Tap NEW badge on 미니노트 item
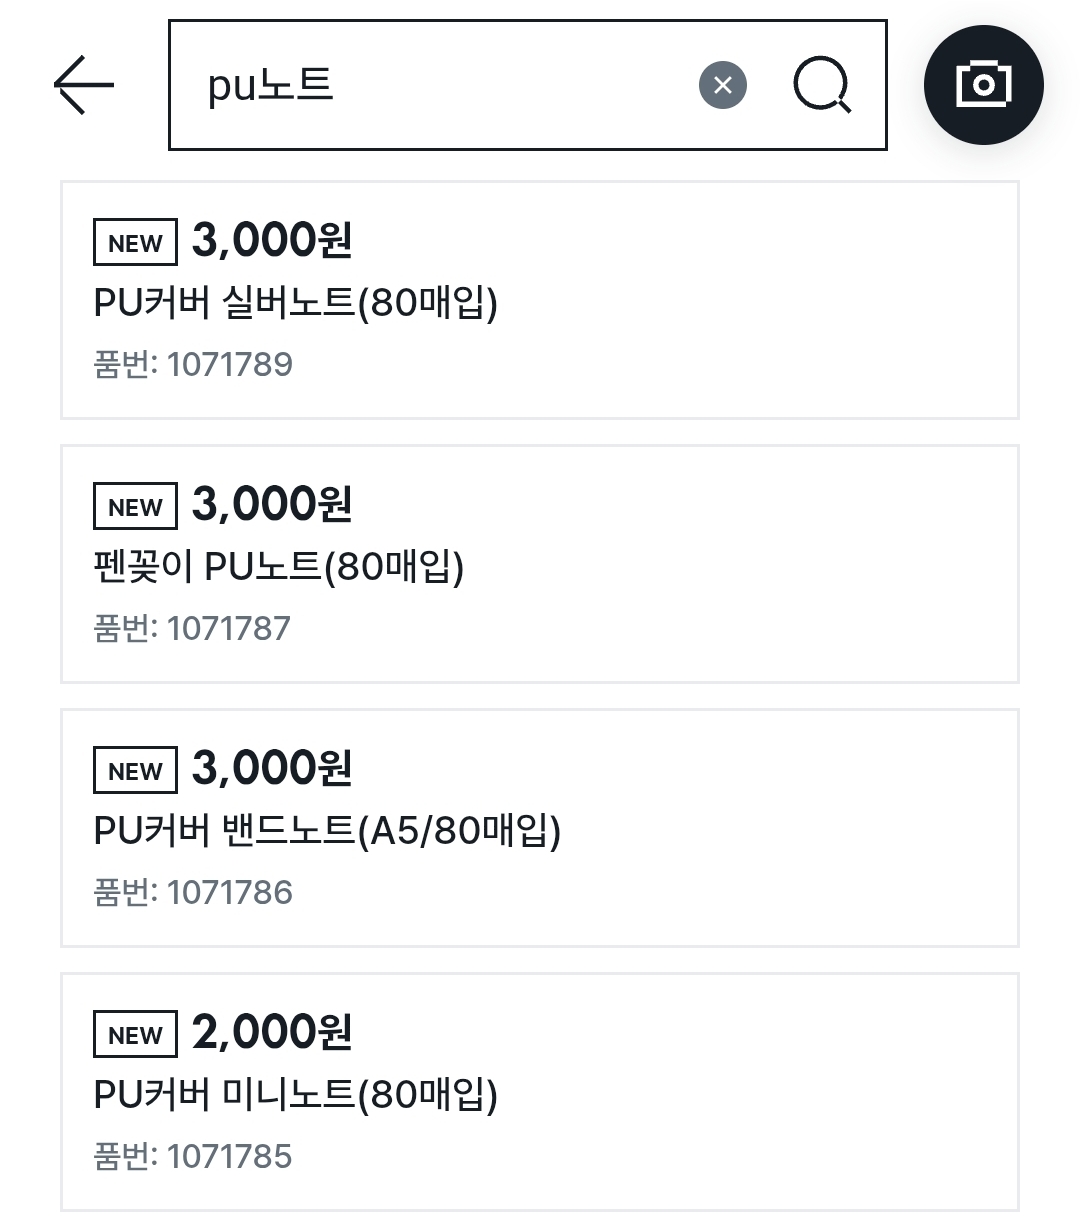This screenshot has width=1080, height=1226. pos(135,1035)
